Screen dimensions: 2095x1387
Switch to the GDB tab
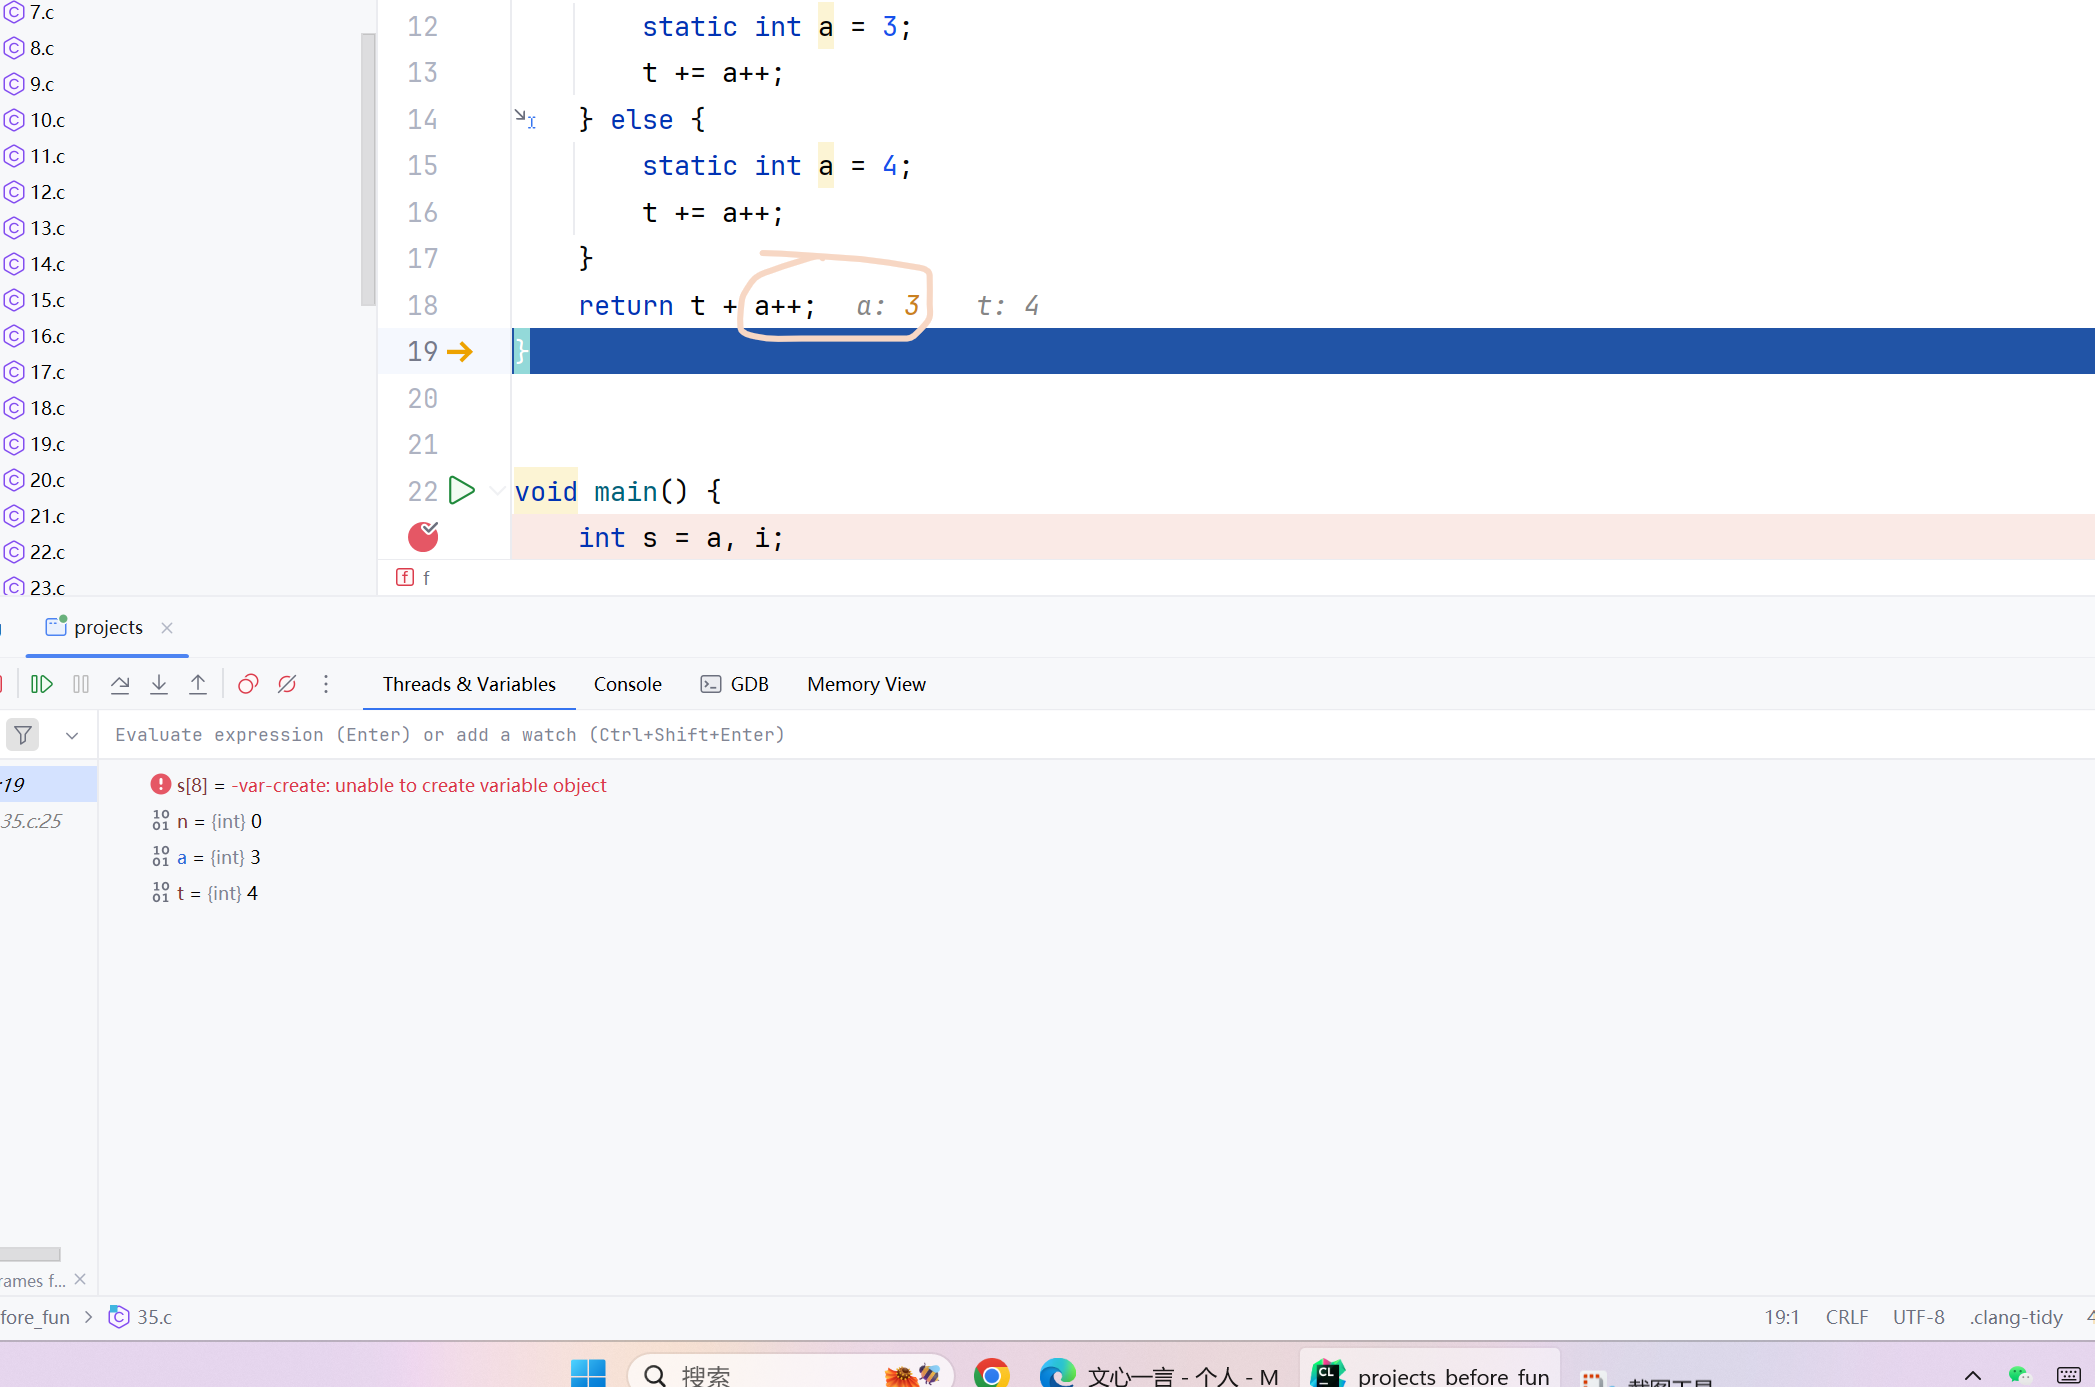pyautogui.click(x=735, y=684)
